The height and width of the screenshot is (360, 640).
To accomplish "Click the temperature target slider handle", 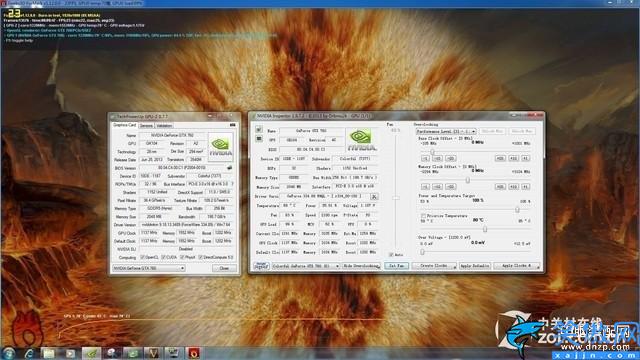I will coord(485,229).
